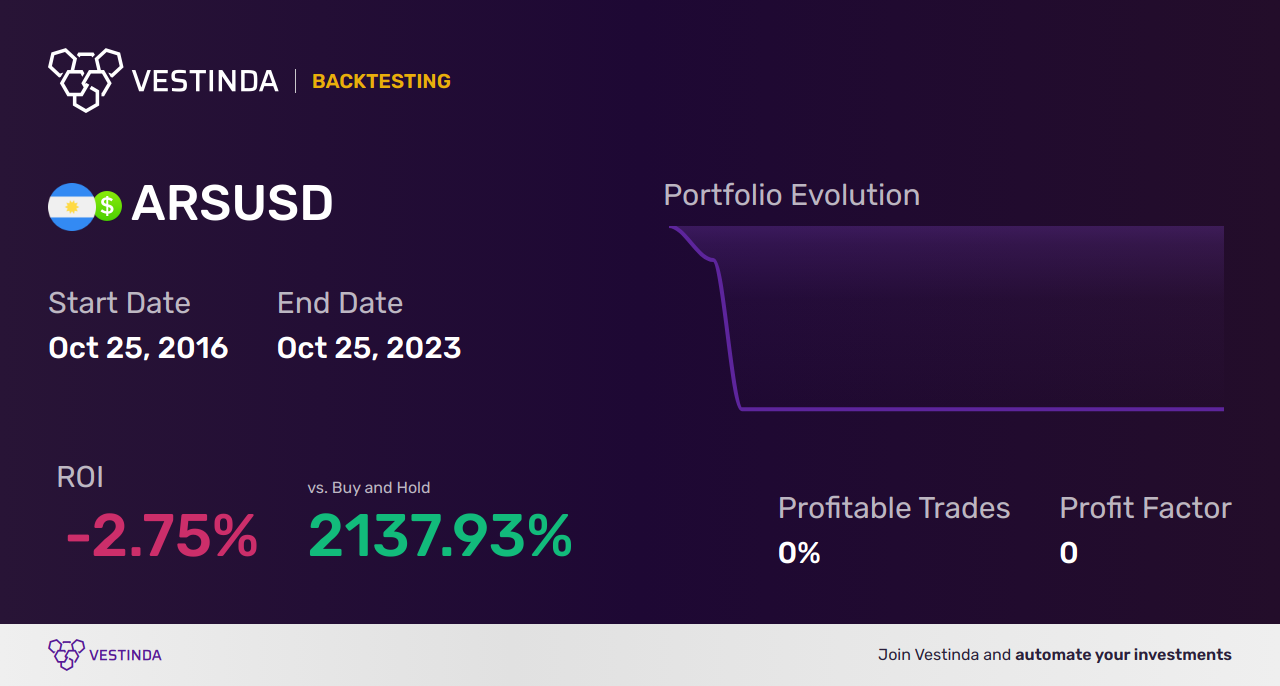Select the BACKTESTING label
This screenshot has height=686, width=1280.
coord(381,81)
